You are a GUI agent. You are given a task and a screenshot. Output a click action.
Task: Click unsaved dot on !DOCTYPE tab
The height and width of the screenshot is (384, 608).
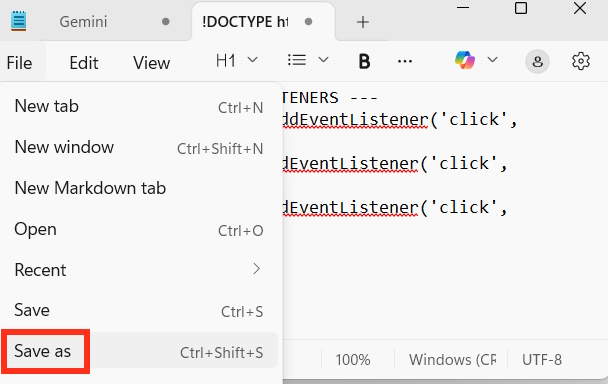(308, 22)
